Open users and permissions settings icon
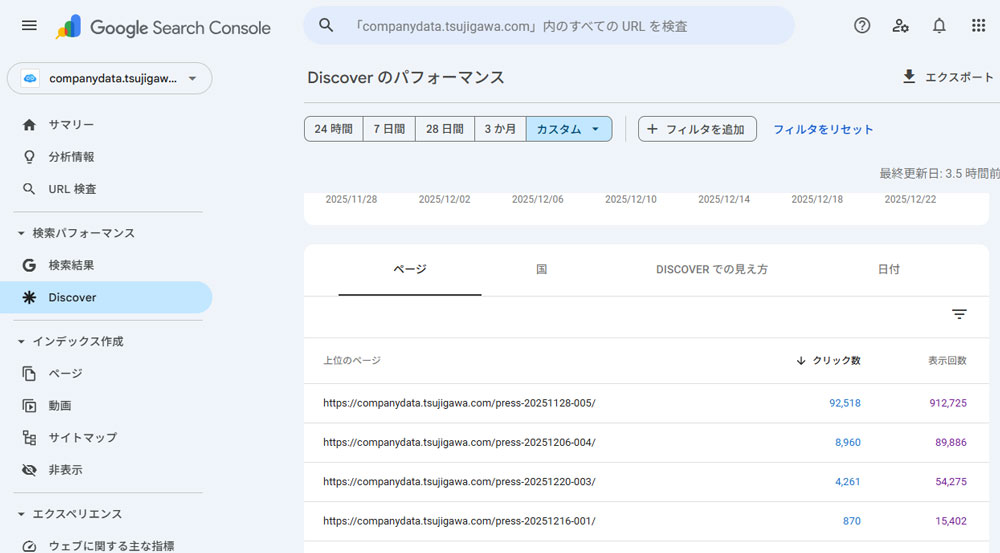The width and height of the screenshot is (1000, 553). click(x=901, y=26)
